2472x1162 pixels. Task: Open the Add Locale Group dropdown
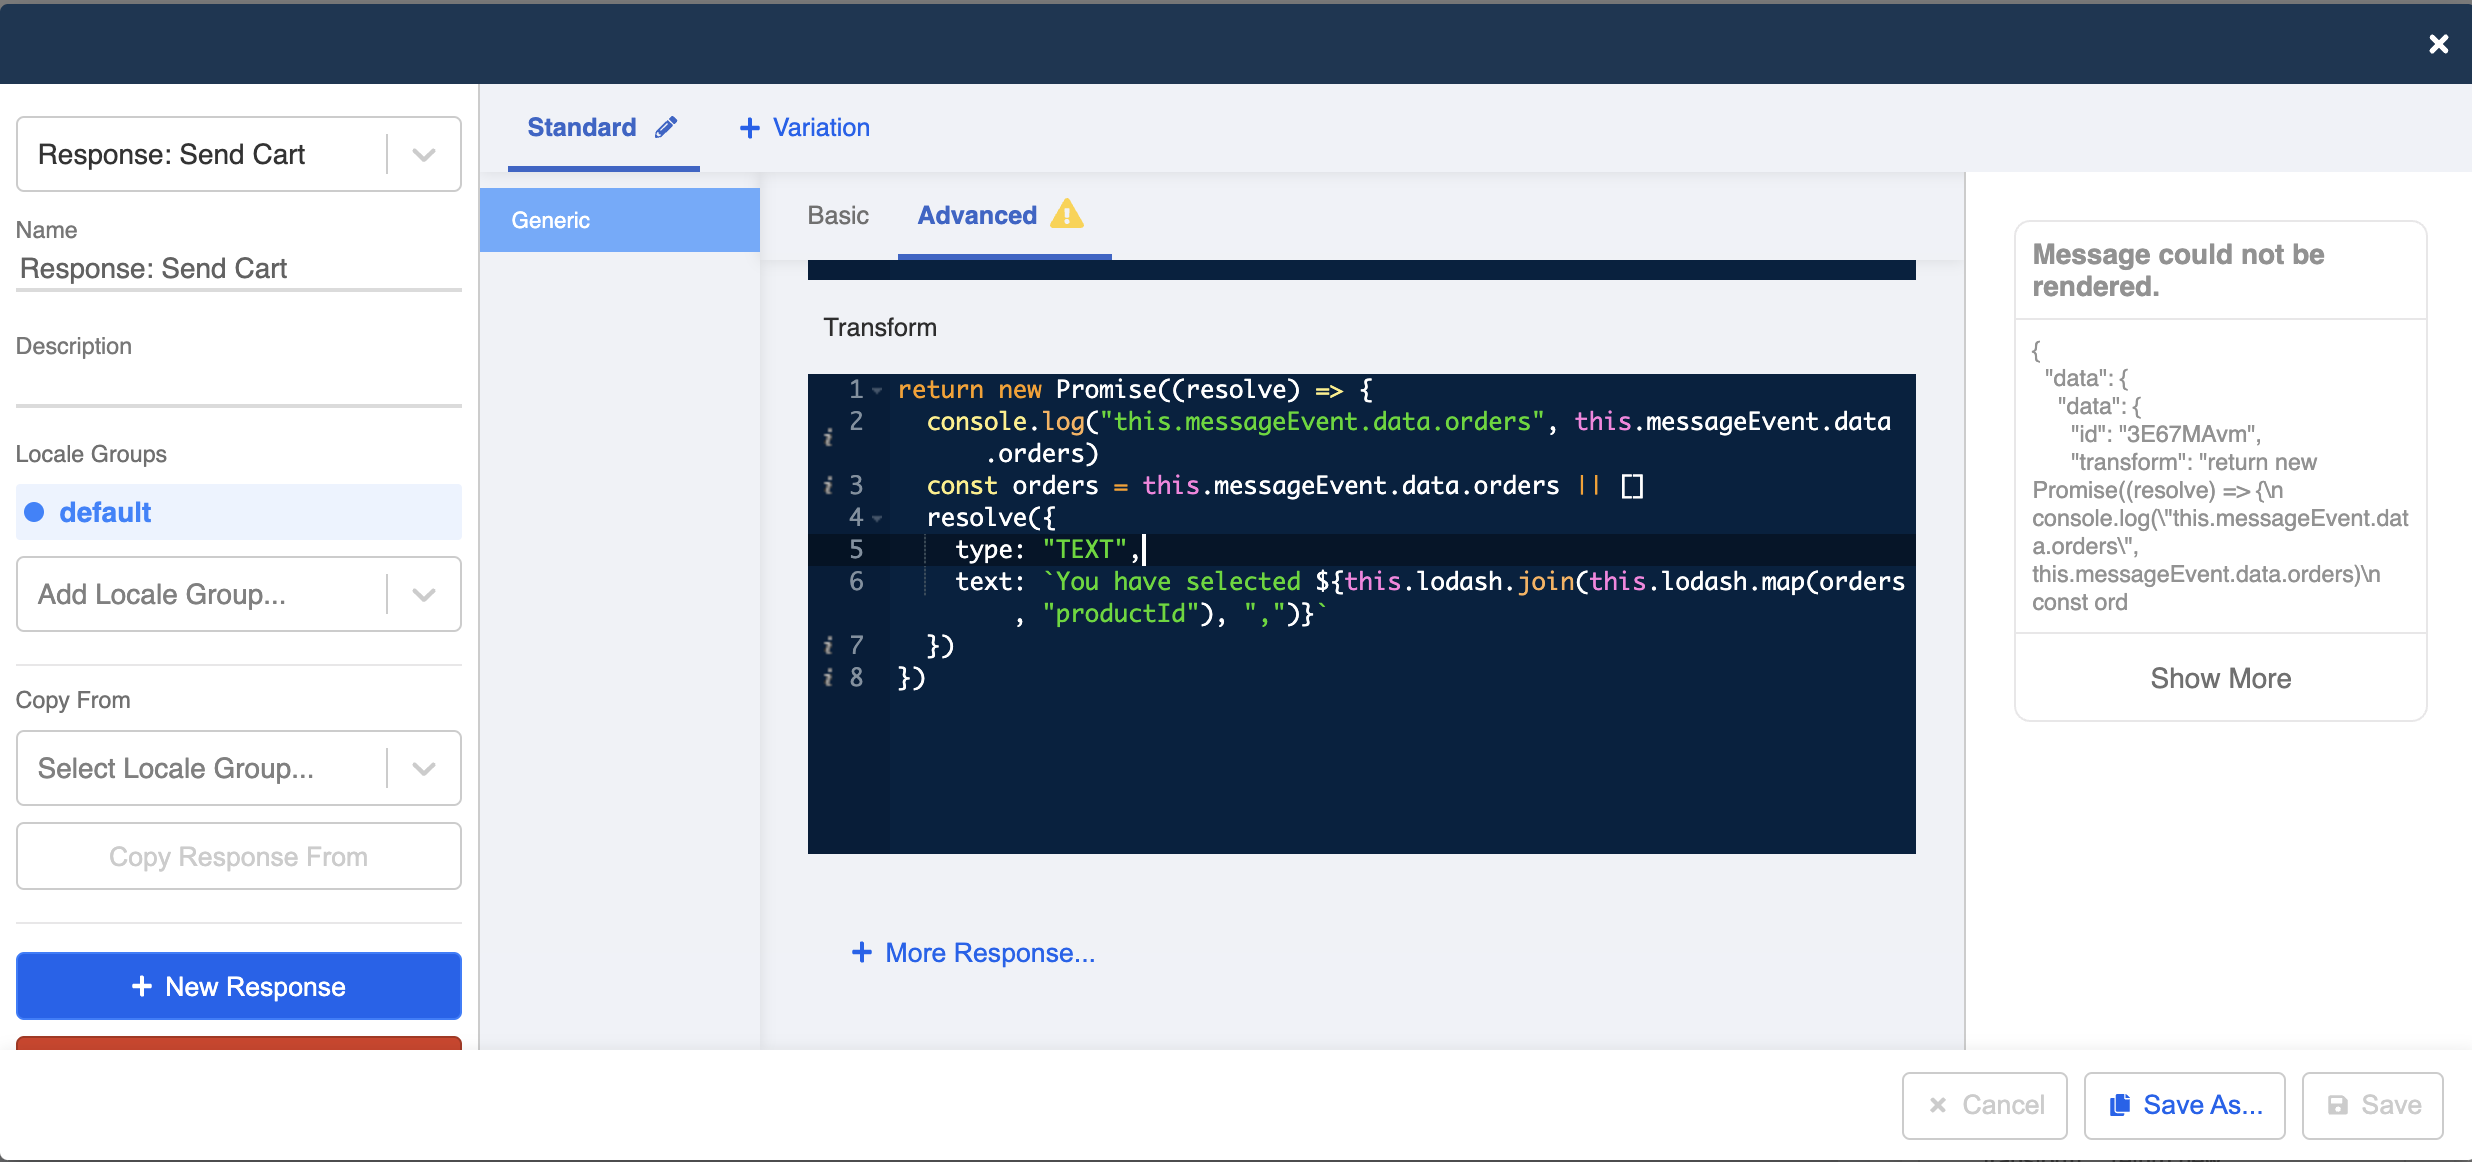click(x=424, y=594)
